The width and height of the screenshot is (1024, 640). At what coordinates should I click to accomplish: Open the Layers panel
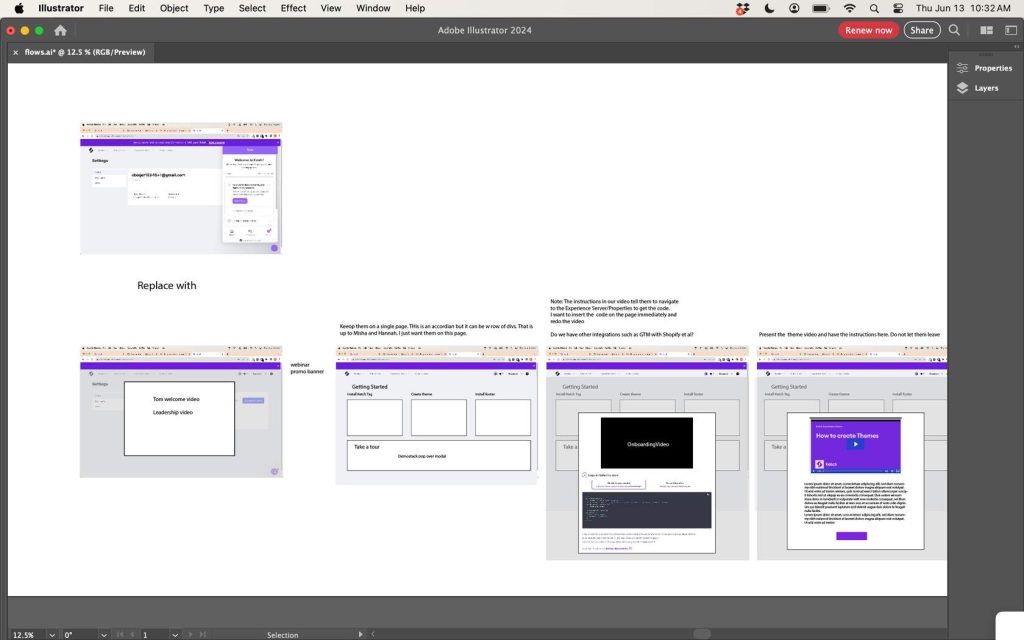pyautogui.click(x=985, y=88)
